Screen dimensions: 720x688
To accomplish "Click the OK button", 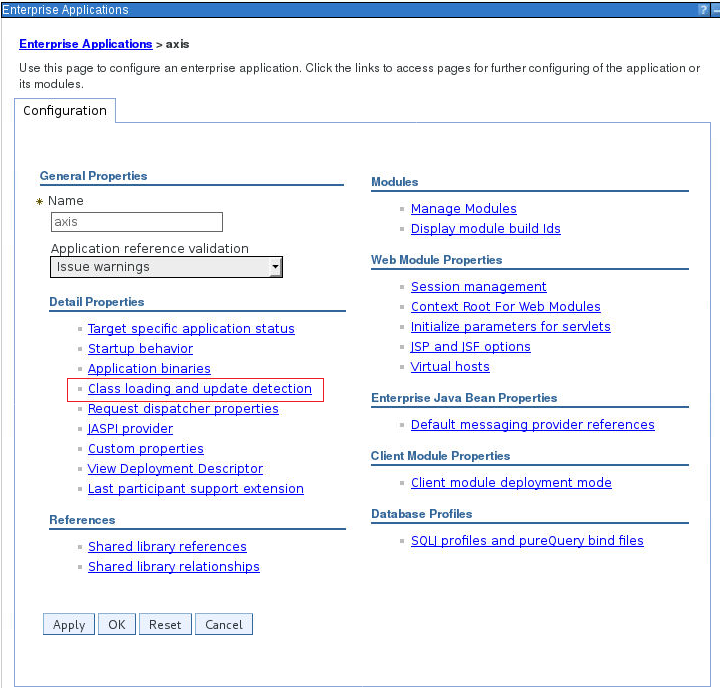I will coord(117,625).
